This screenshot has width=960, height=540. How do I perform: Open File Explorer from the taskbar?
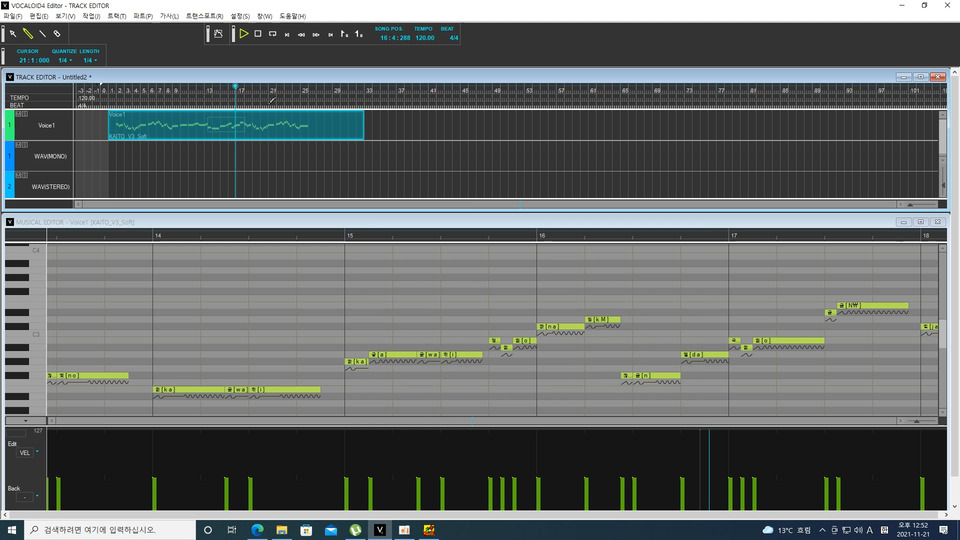pyautogui.click(x=282, y=530)
